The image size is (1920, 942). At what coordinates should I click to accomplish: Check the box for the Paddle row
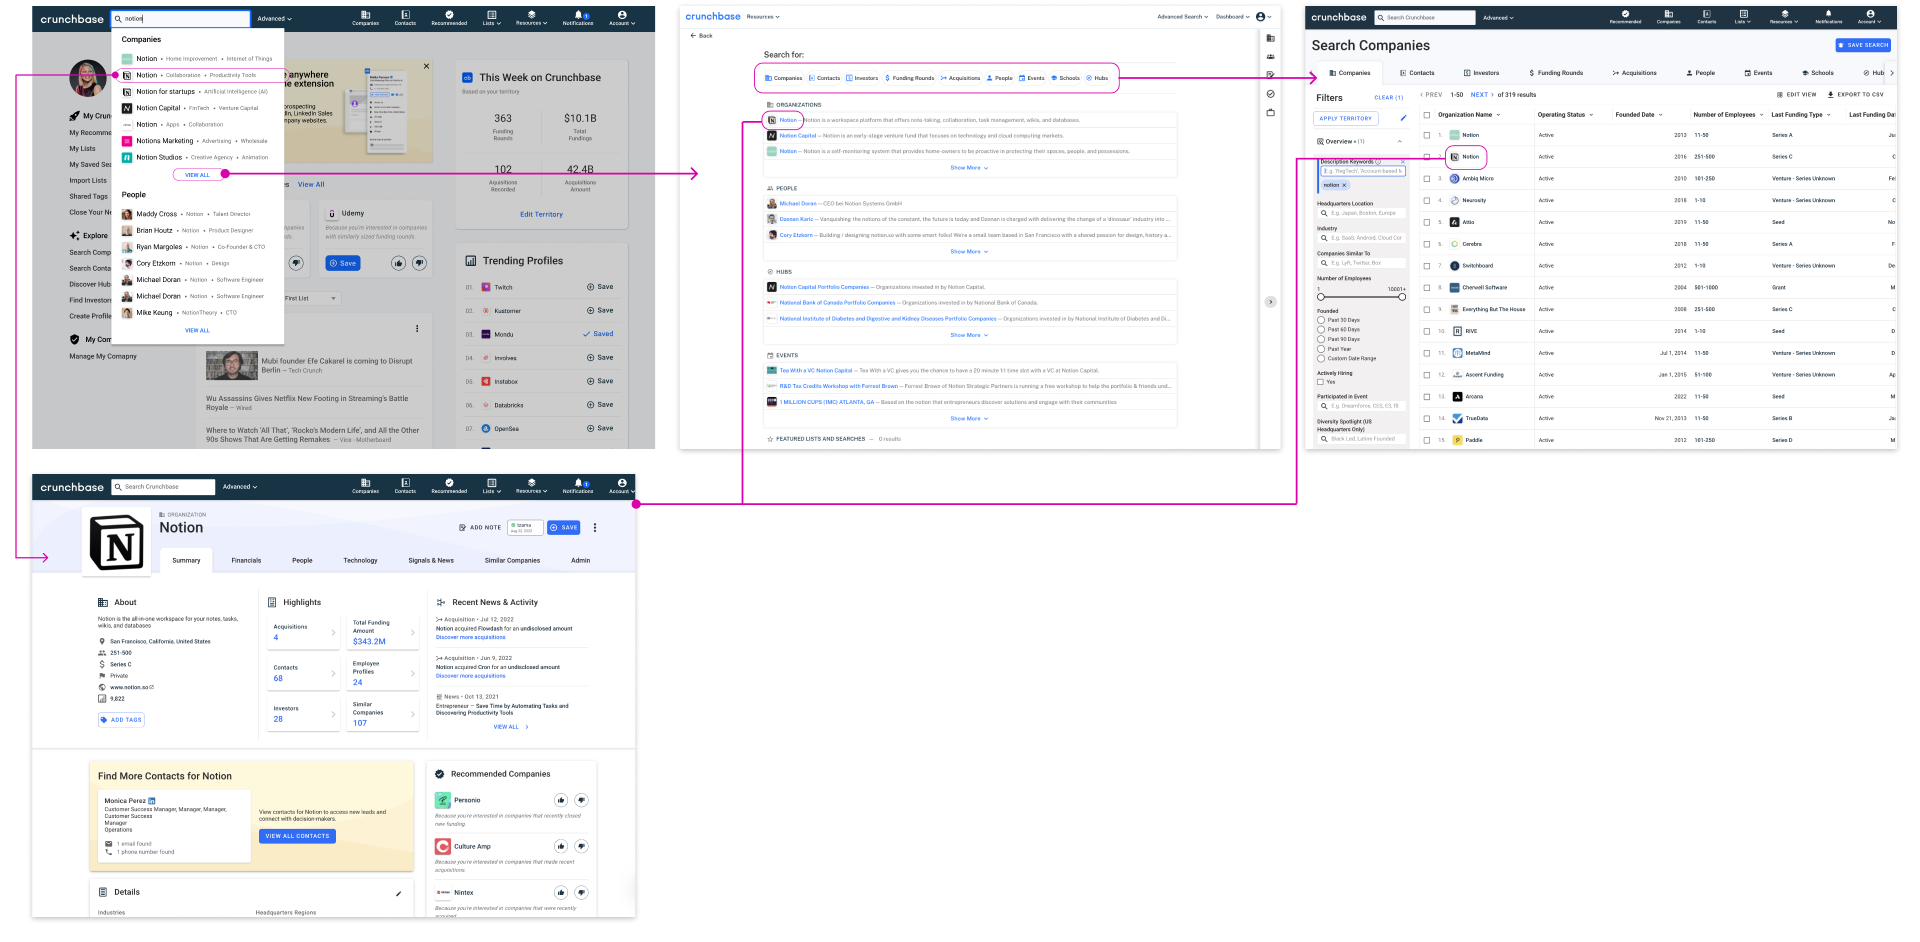1427,440
